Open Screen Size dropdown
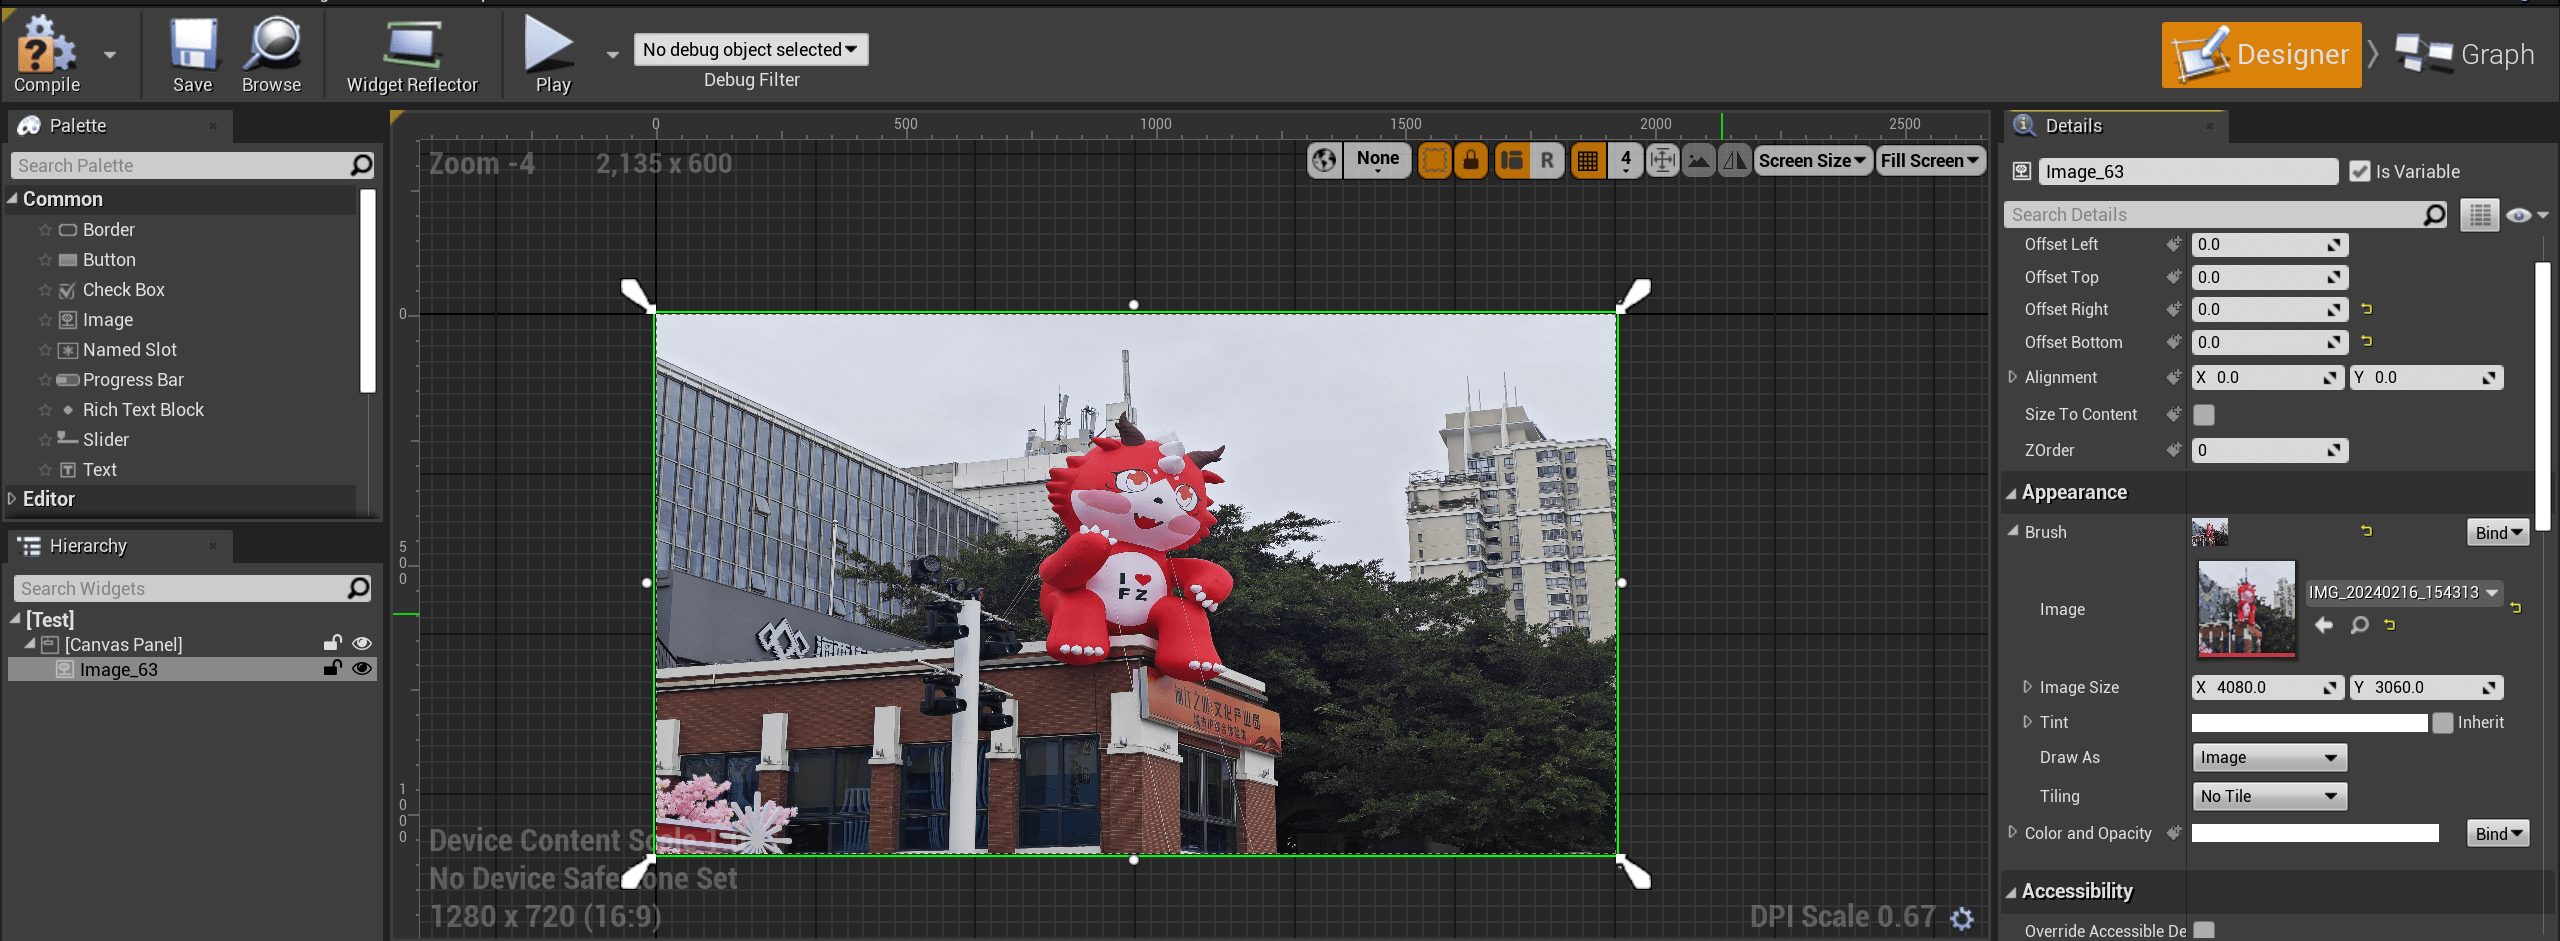The width and height of the screenshot is (2560, 941). point(1813,160)
